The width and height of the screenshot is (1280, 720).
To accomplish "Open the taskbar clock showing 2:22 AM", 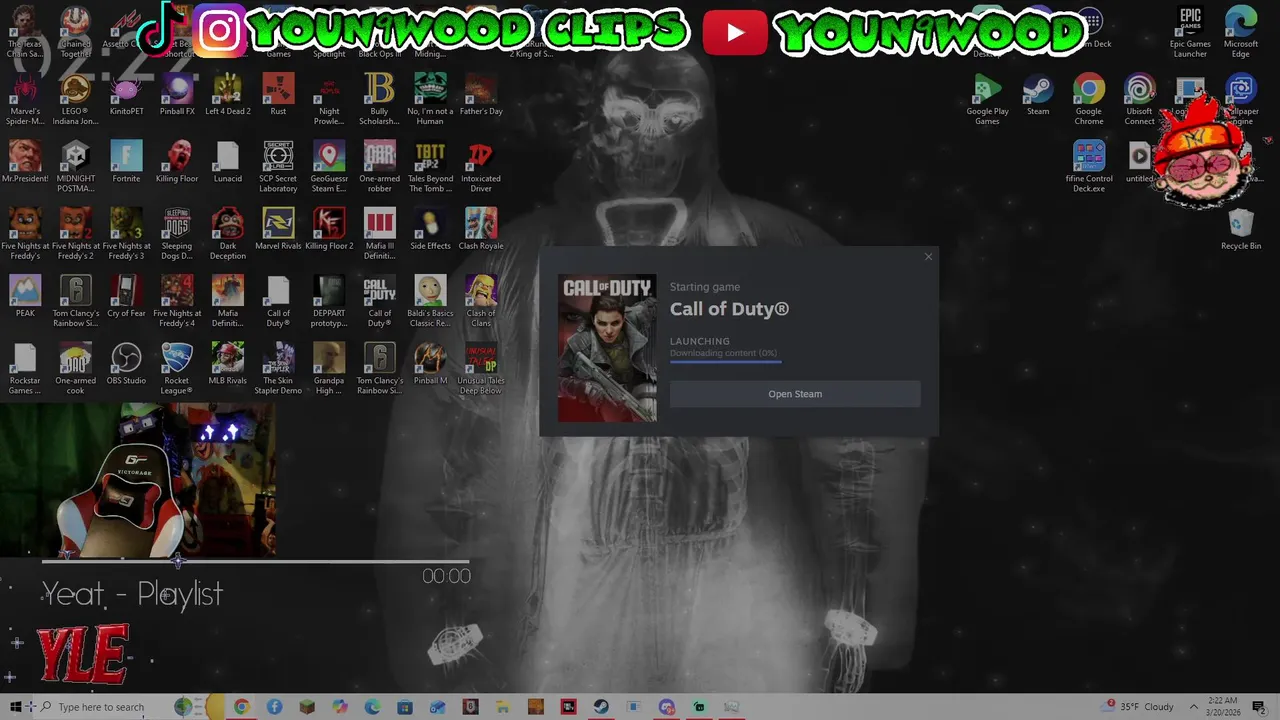I will point(1221,707).
